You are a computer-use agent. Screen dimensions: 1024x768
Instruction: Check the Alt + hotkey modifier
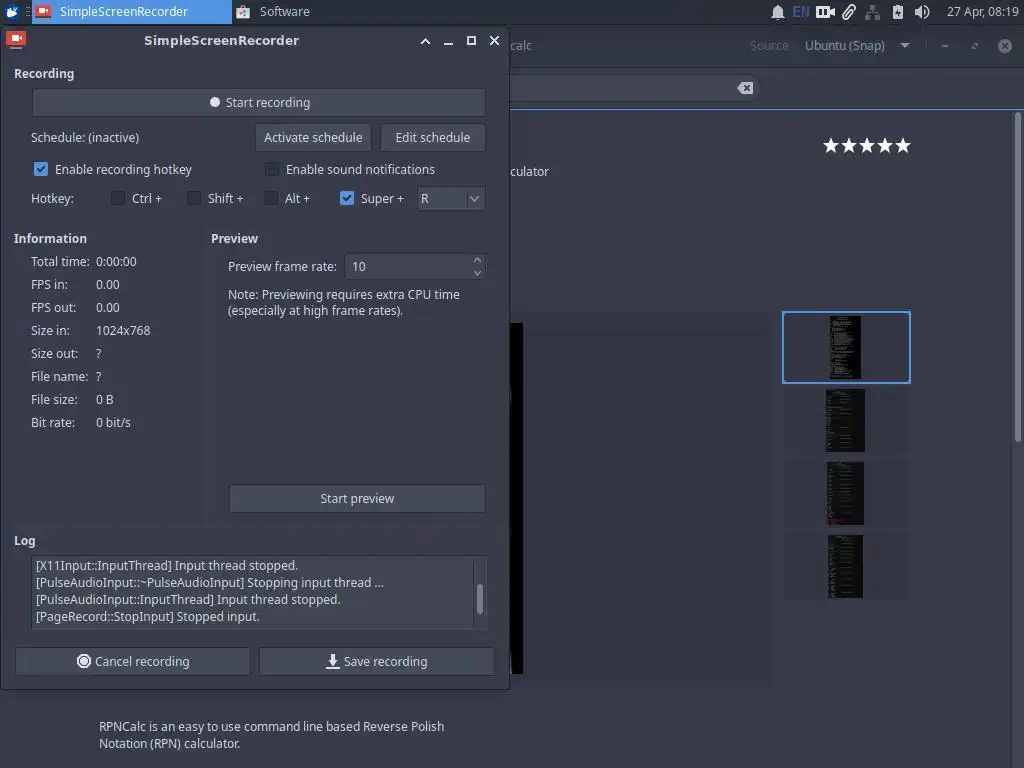tap(270, 198)
